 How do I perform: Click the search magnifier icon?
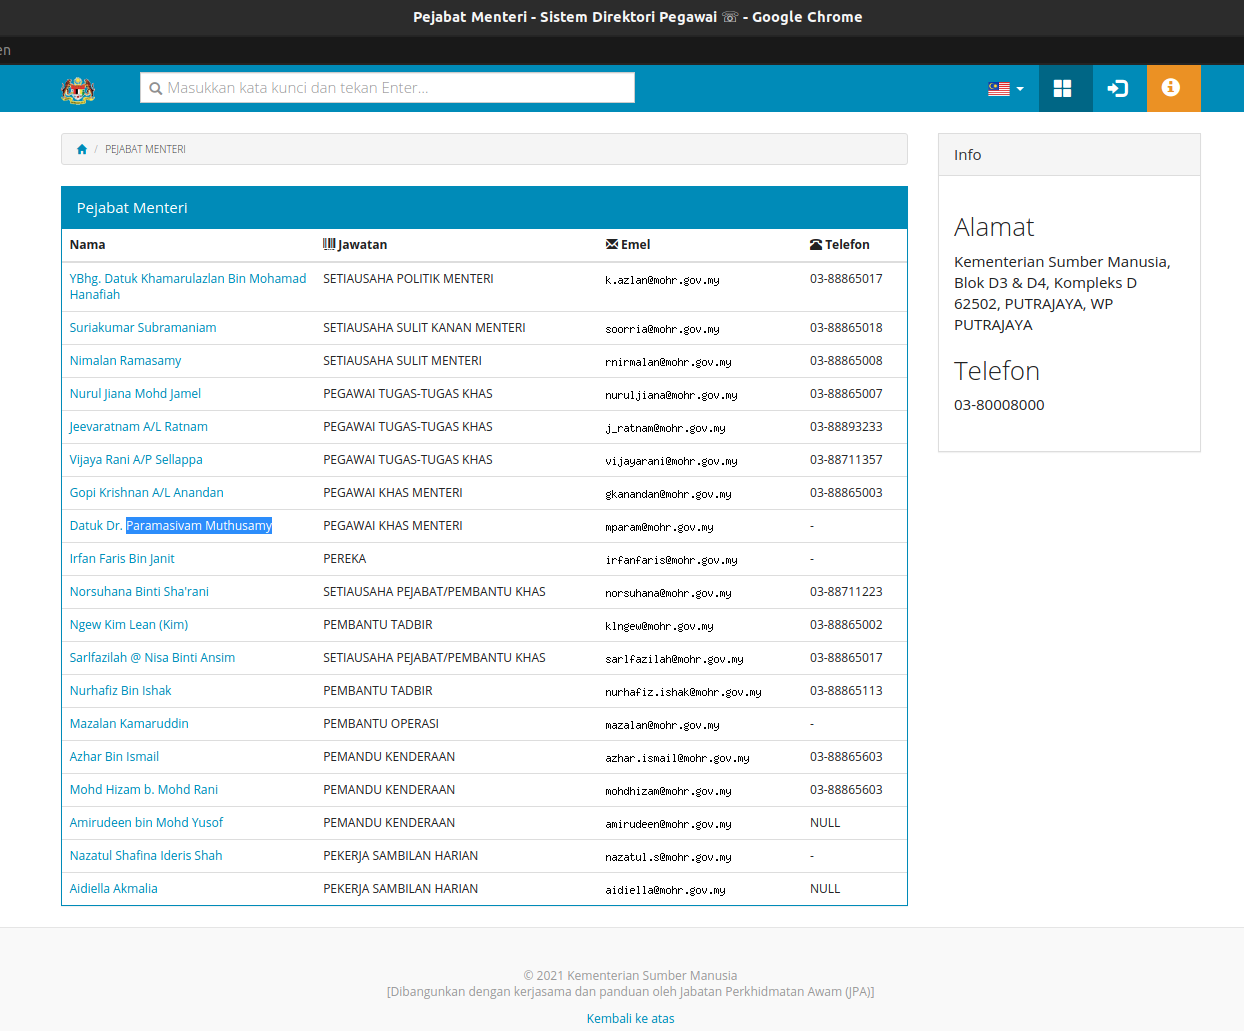[155, 89]
